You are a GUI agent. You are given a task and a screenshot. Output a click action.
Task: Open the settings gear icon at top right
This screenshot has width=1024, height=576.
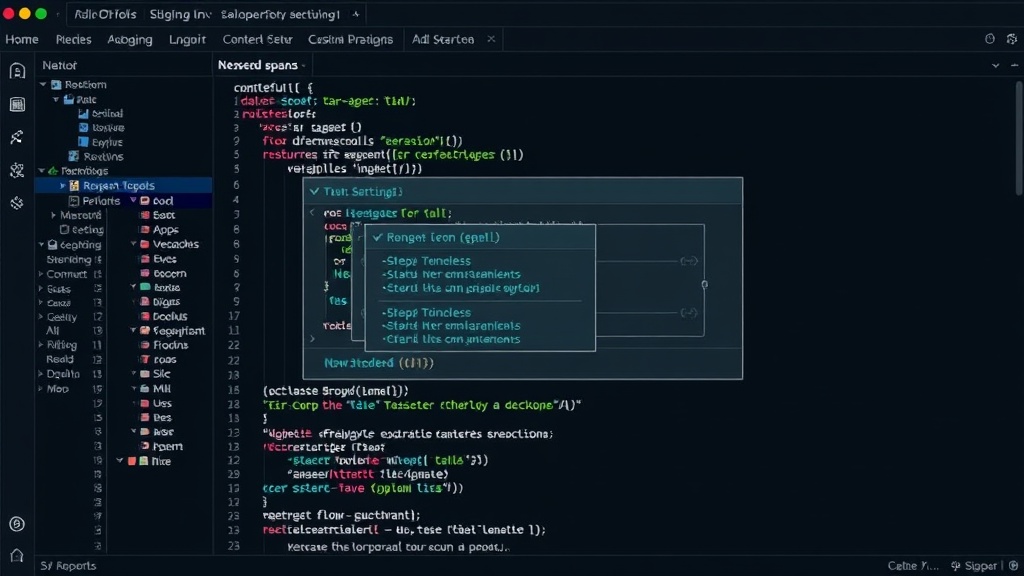point(1012,39)
